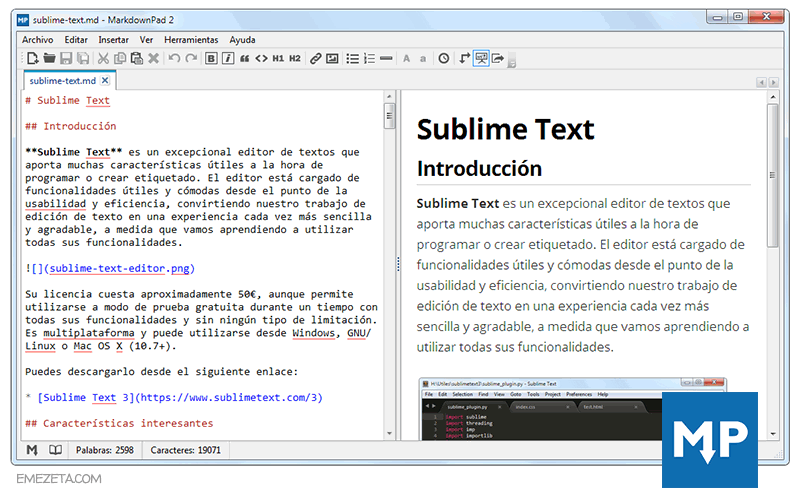800x500 pixels.
Task: Insert a hyperlink using the chain icon
Action: pos(315,59)
